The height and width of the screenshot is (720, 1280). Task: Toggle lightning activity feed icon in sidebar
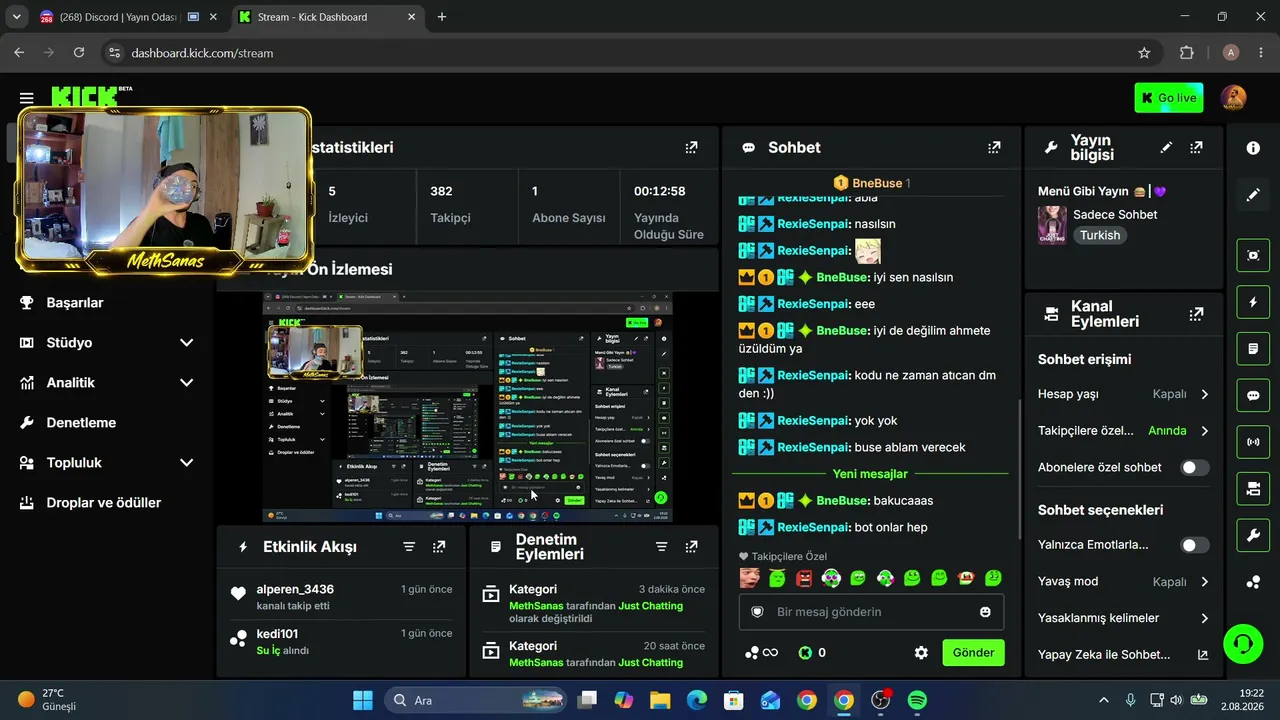coord(1253,302)
